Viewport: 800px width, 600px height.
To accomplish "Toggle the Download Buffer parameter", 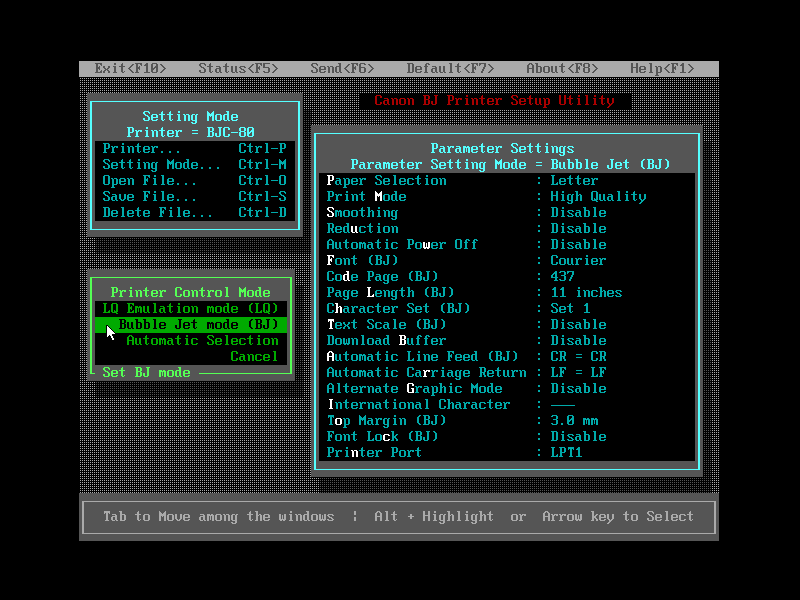I will (x=507, y=340).
